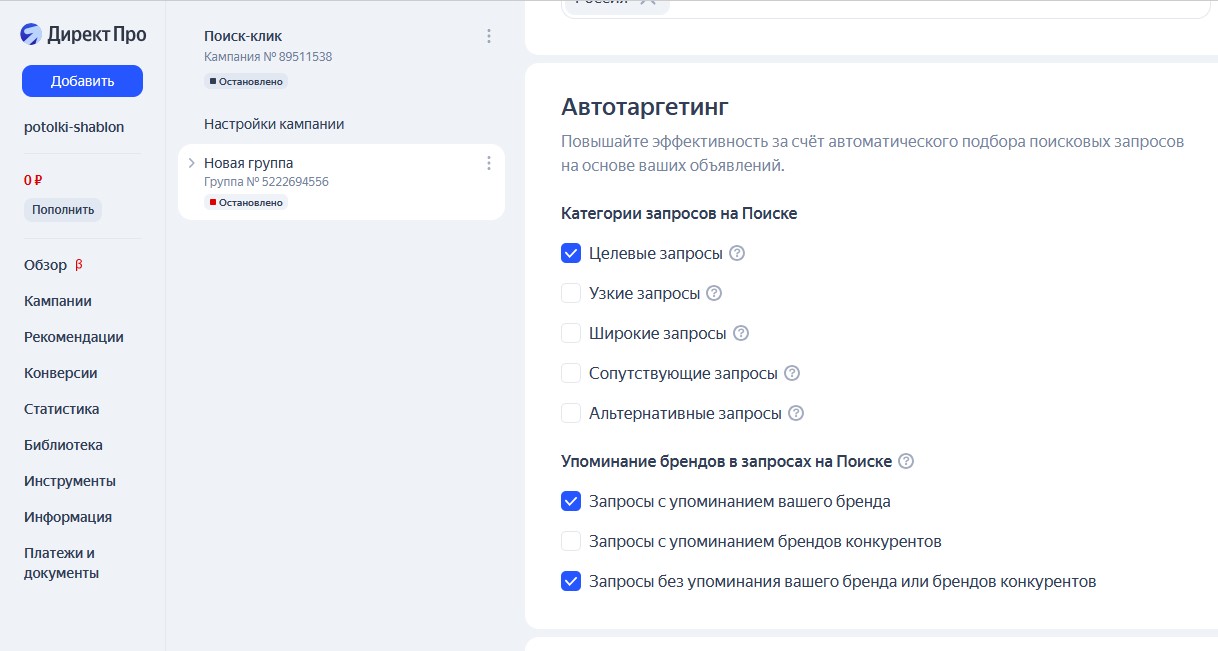Uncheck the Целевые запросы checkbox
This screenshot has width=1218, height=651.
coord(571,254)
